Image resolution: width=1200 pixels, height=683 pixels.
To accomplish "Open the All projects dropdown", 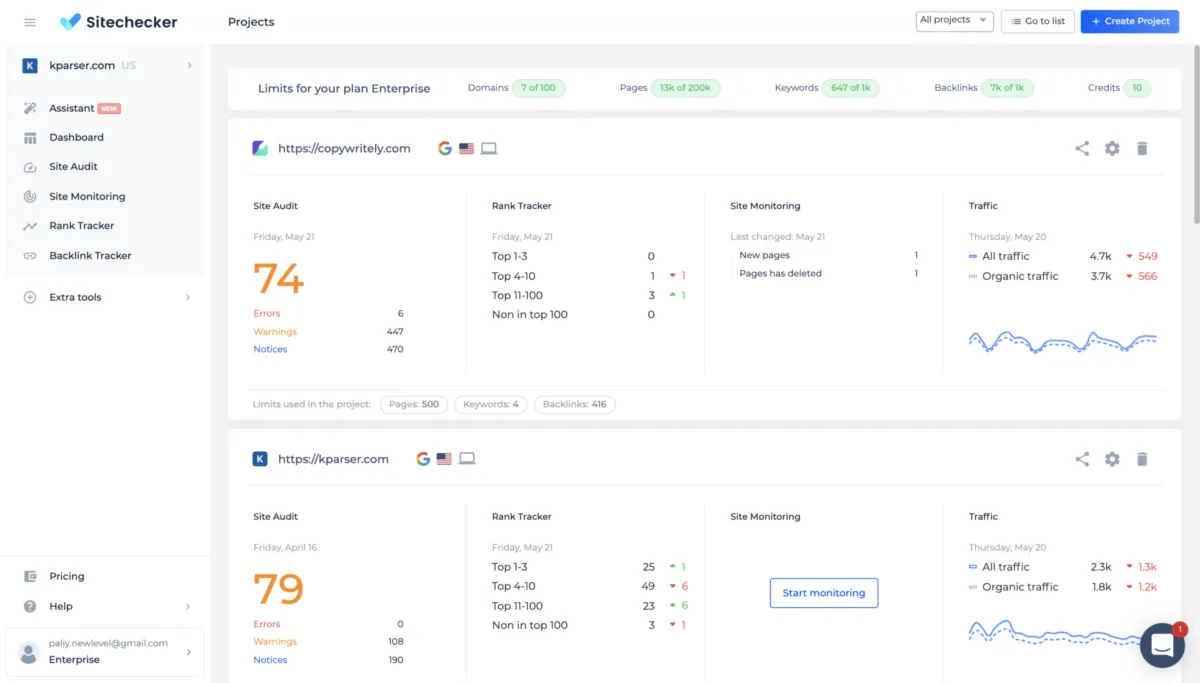I will pyautogui.click(x=954, y=21).
